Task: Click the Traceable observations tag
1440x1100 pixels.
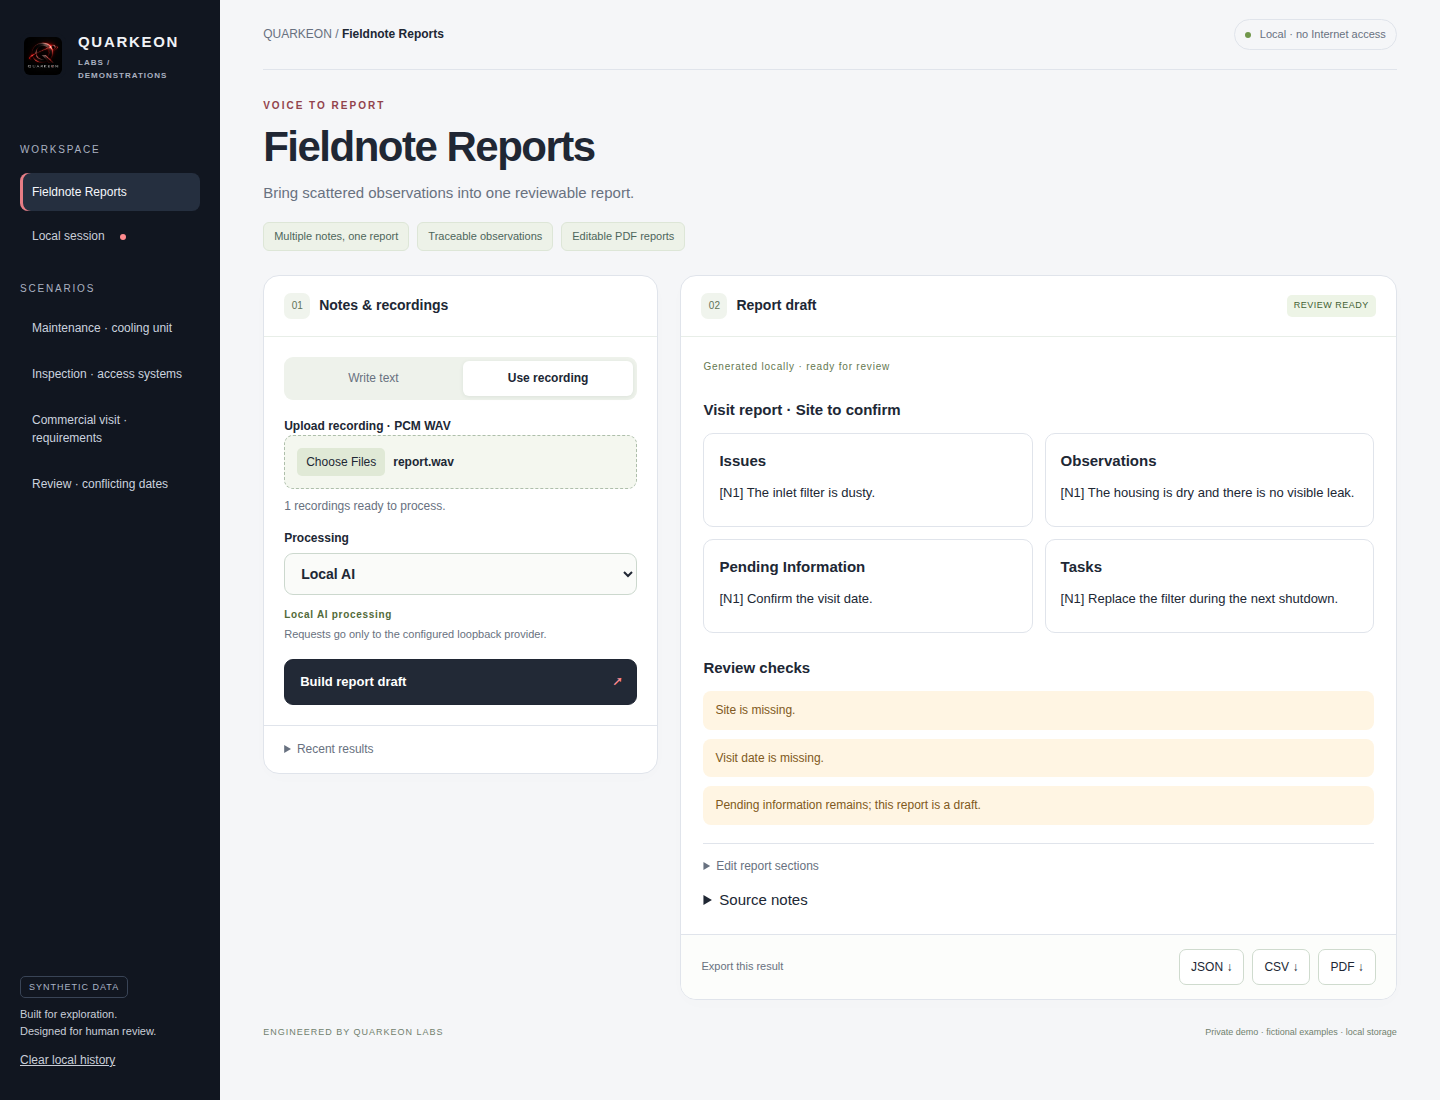Action: tap(485, 236)
